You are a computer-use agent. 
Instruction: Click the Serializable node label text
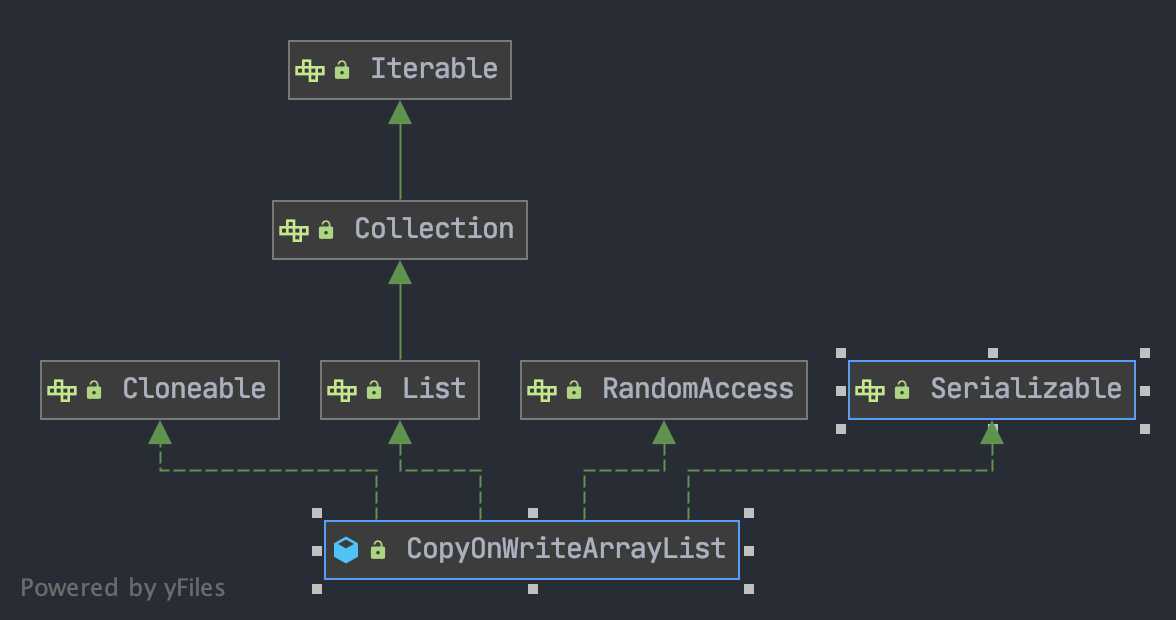coord(1026,389)
